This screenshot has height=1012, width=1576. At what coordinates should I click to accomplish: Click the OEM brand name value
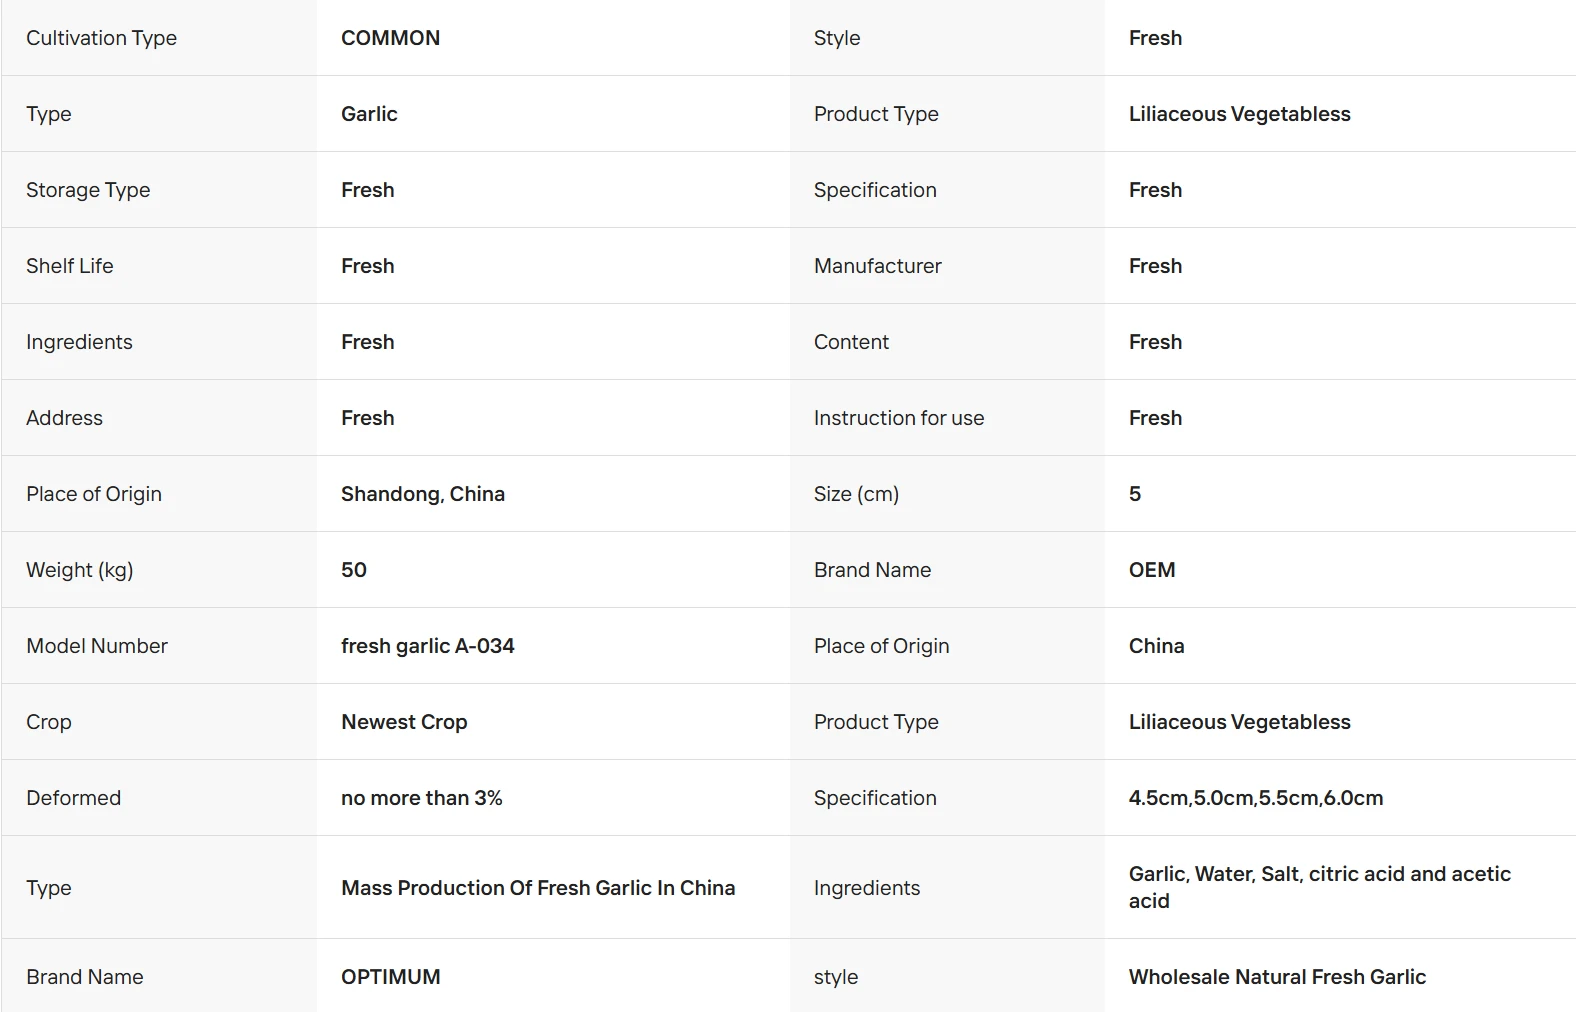point(1152,570)
